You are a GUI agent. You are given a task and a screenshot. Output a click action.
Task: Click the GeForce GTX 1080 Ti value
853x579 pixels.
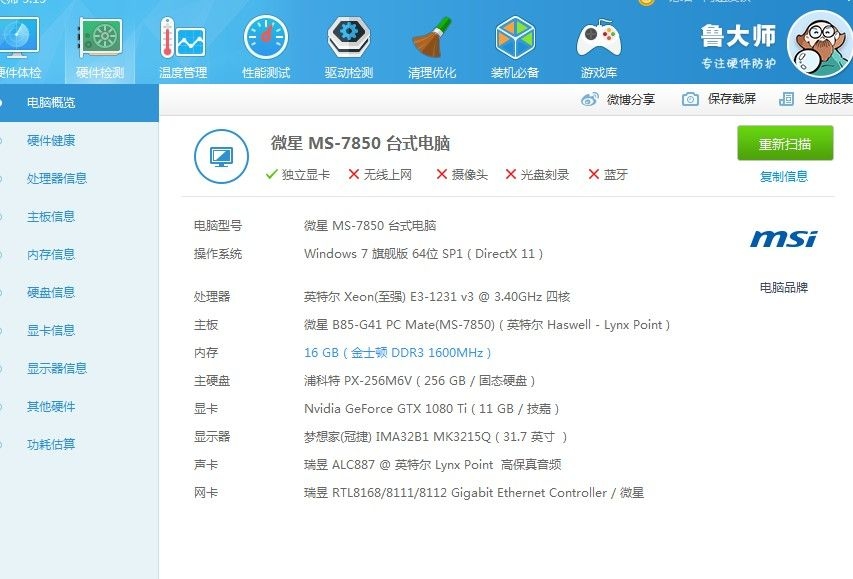click(x=431, y=409)
